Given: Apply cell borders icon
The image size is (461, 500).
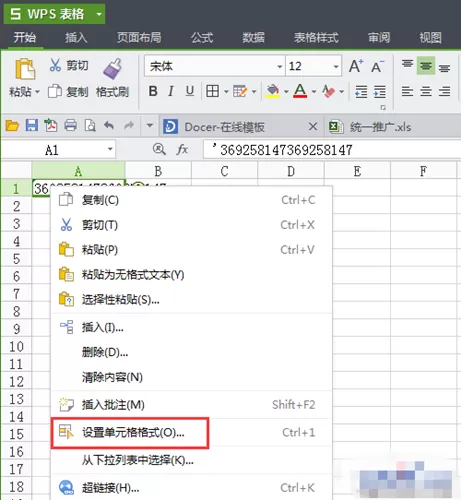Looking at the screenshot, I should pyautogui.click(x=212, y=91).
